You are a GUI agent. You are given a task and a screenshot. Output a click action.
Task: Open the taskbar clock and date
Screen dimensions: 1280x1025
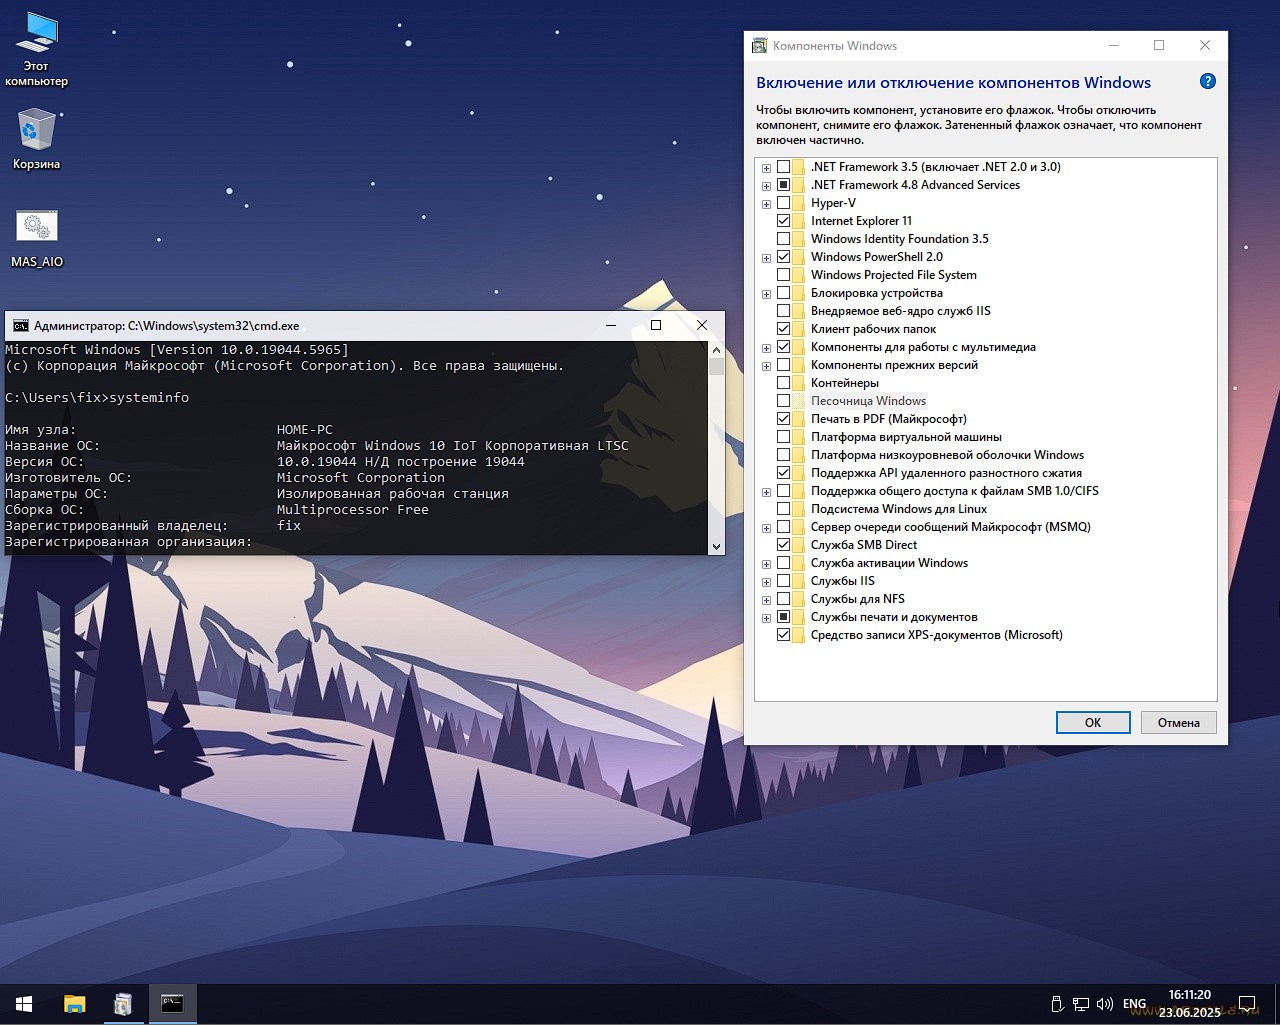click(1190, 1004)
